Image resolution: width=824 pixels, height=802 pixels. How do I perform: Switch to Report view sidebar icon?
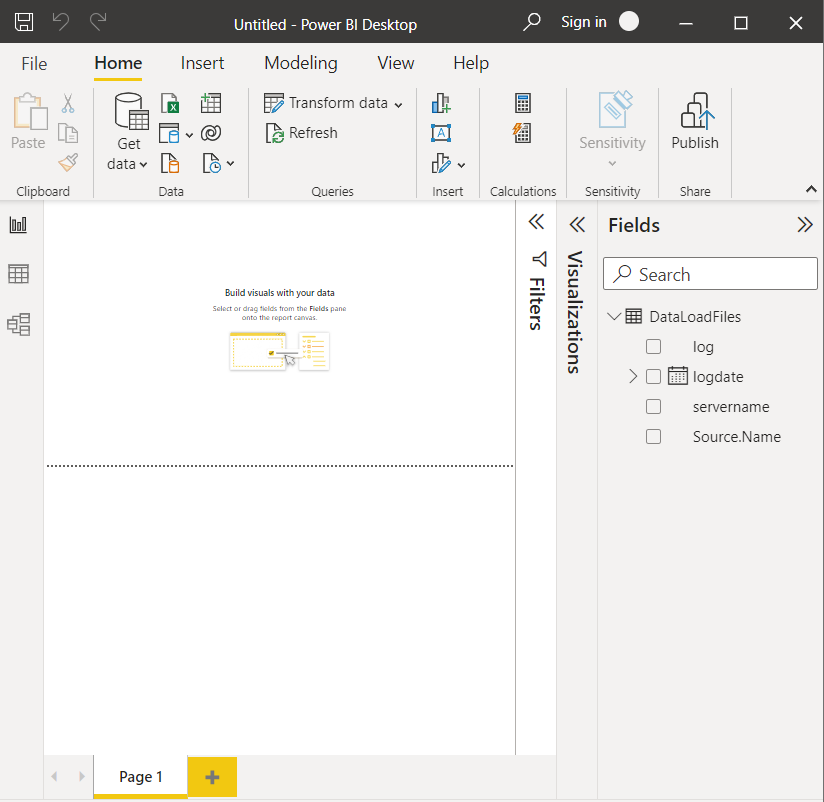pos(18,225)
